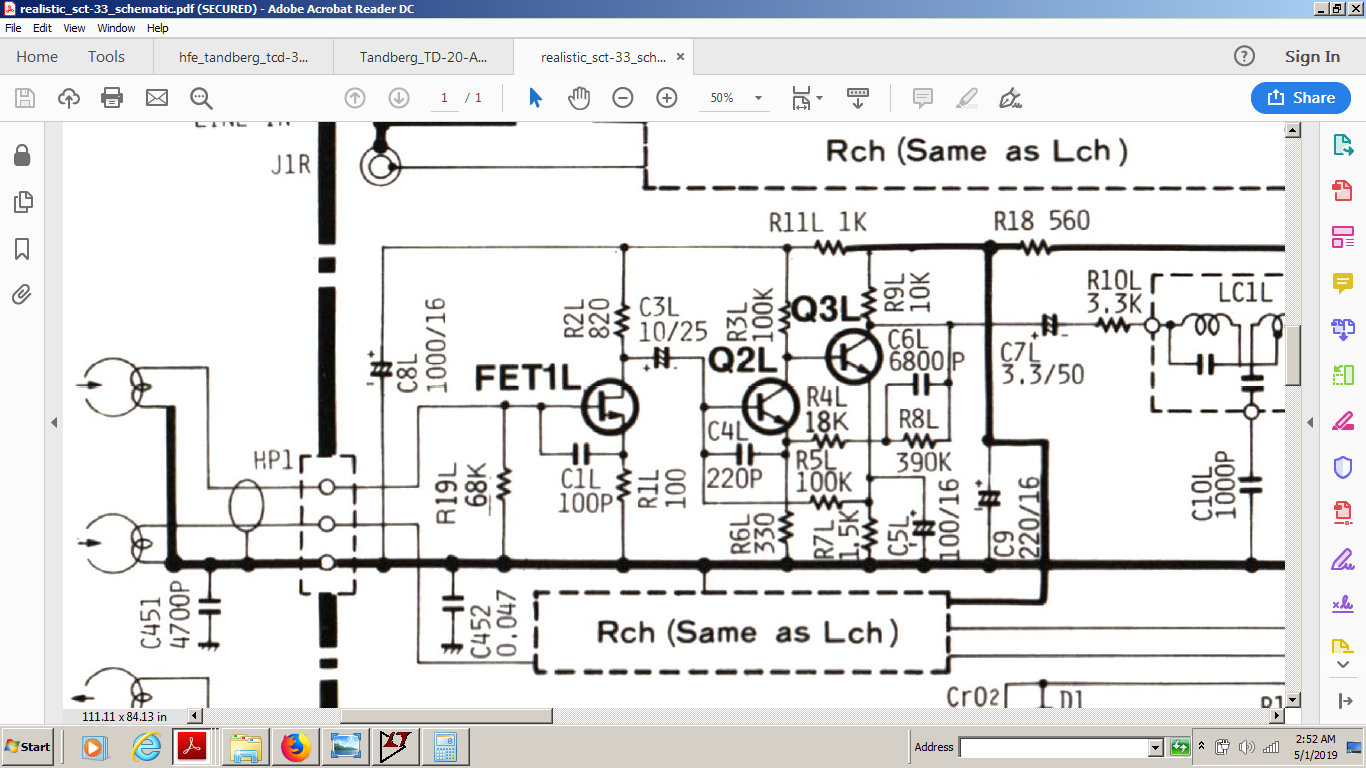Expand more tools chevron in right pane
Image resolution: width=1366 pixels, height=768 pixels.
tap(1343, 665)
